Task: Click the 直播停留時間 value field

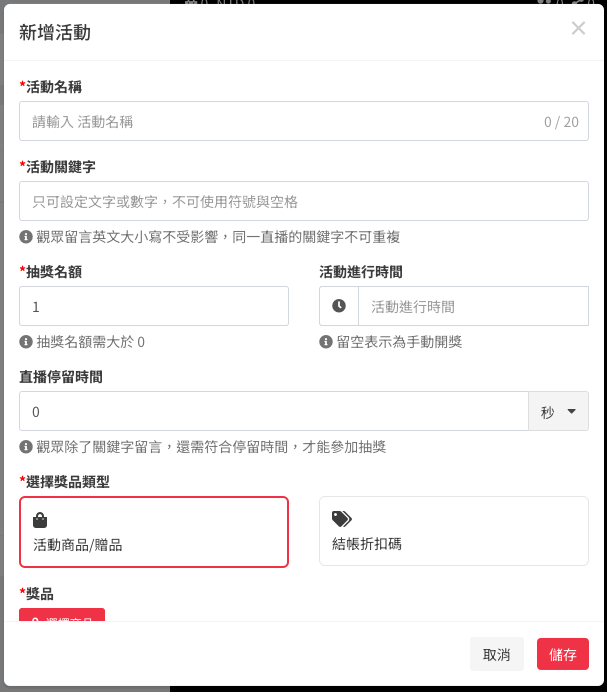Action: (x=273, y=411)
